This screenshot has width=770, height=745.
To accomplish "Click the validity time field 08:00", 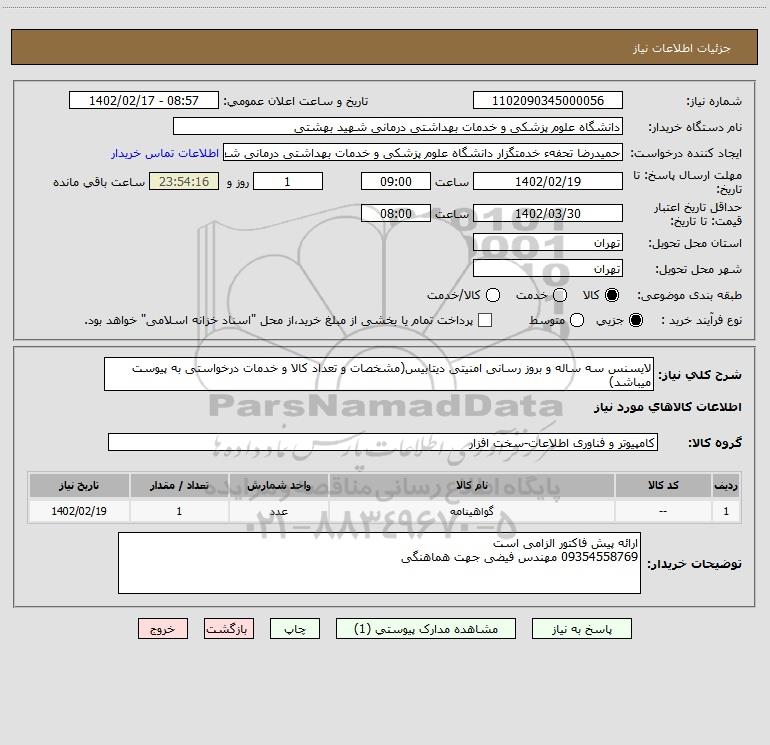I will point(396,213).
